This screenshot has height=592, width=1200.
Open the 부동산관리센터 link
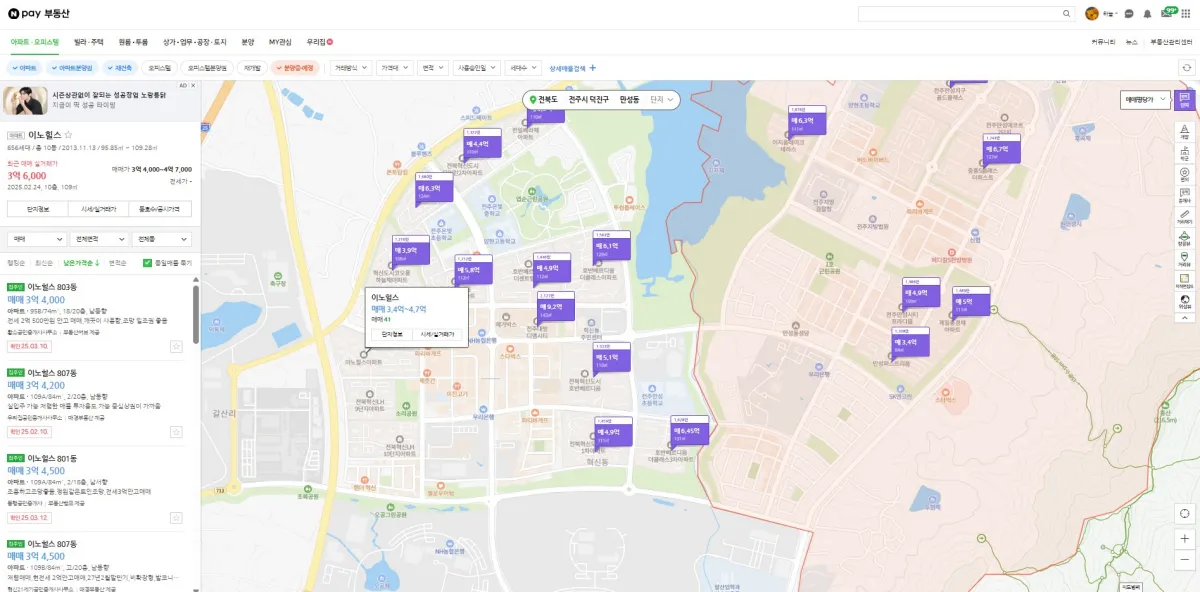(x=1171, y=42)
